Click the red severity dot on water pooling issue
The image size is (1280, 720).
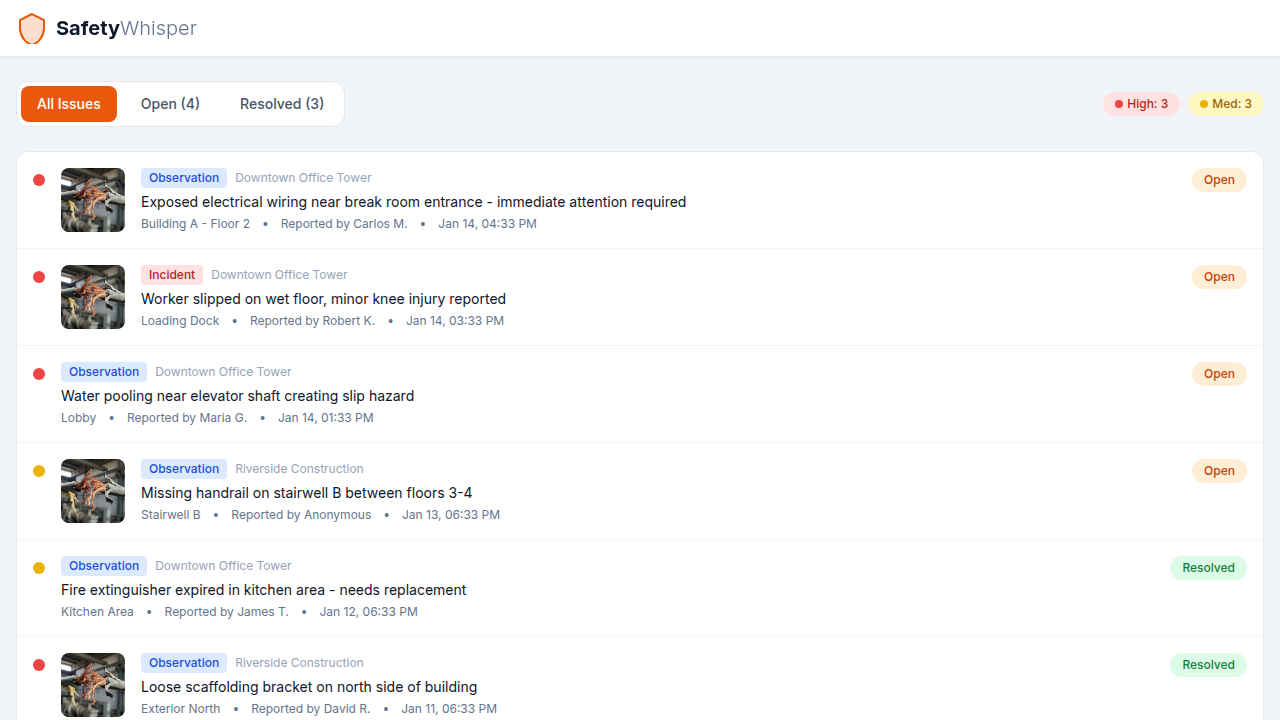[39, 374]
